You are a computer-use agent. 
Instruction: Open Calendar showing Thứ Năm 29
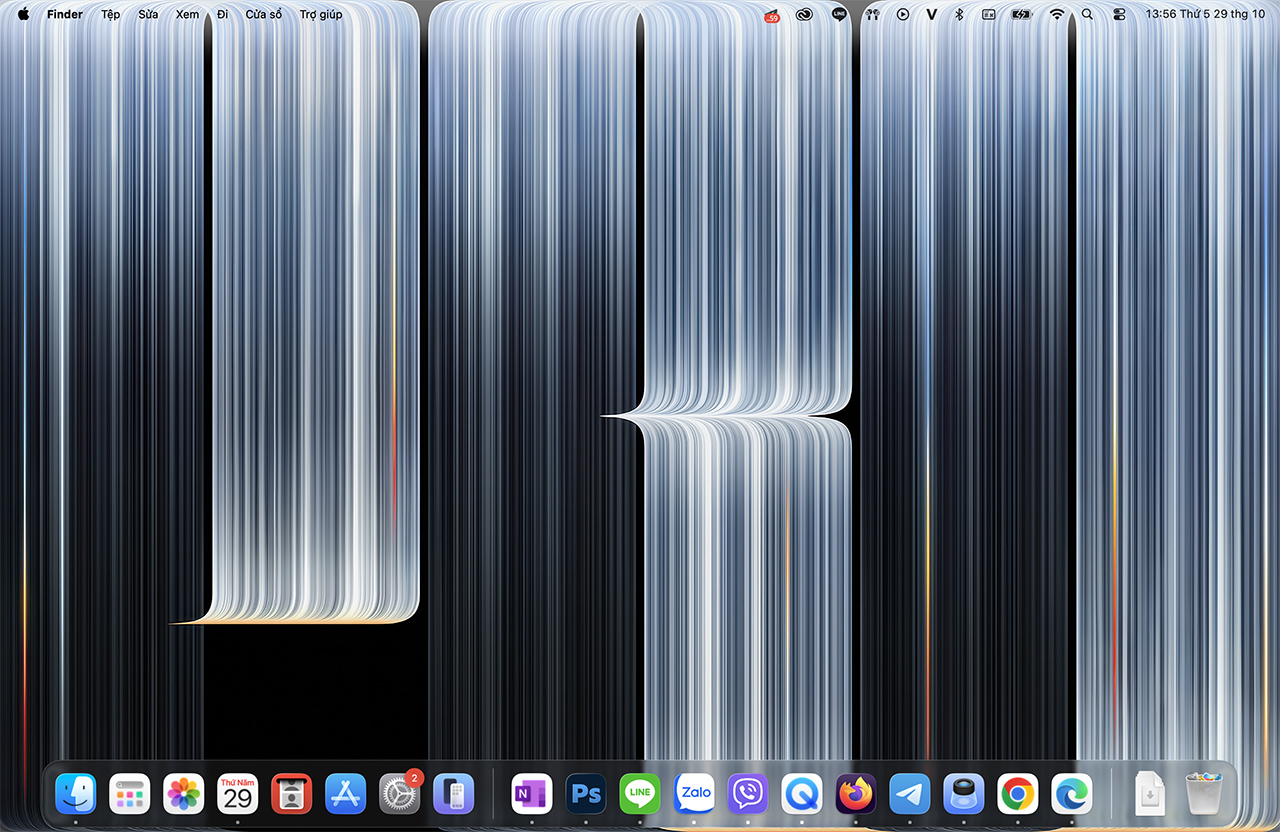point(238,794)
